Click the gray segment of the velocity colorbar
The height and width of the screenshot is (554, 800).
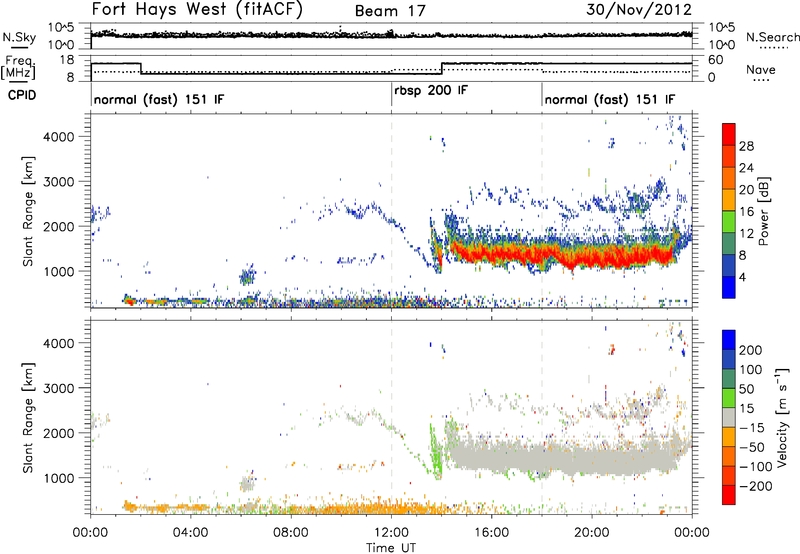(x=729, y=417)
